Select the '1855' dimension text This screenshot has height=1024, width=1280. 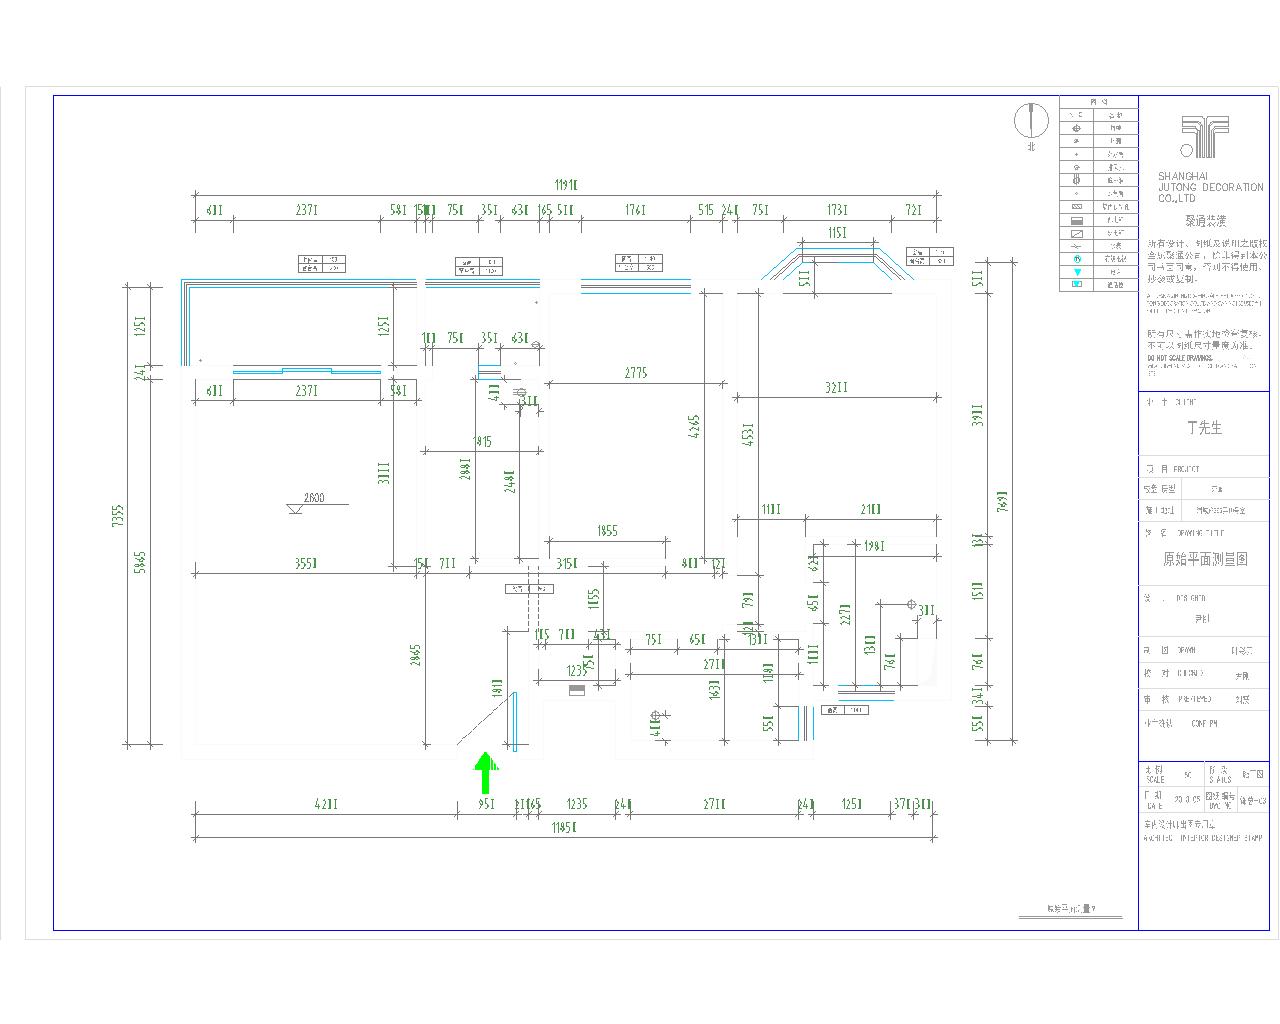point(607,531)
